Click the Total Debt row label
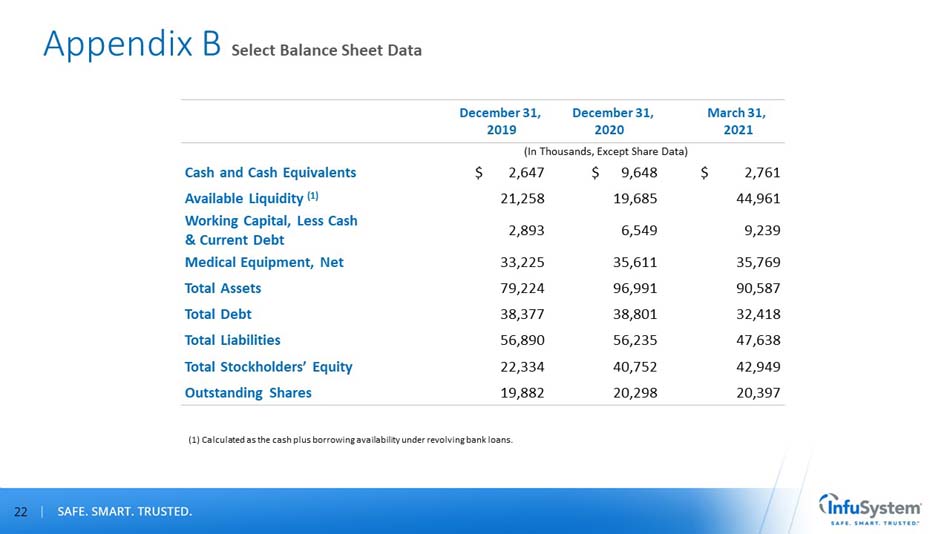 pos(217,314)
